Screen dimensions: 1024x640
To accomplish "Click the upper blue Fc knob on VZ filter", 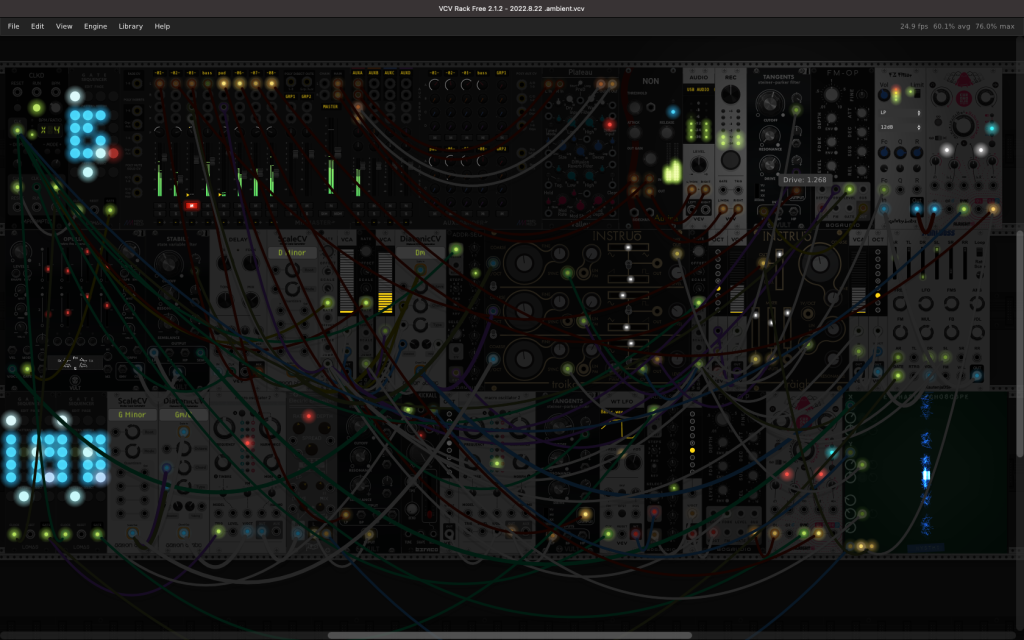I will click(884, 153).
